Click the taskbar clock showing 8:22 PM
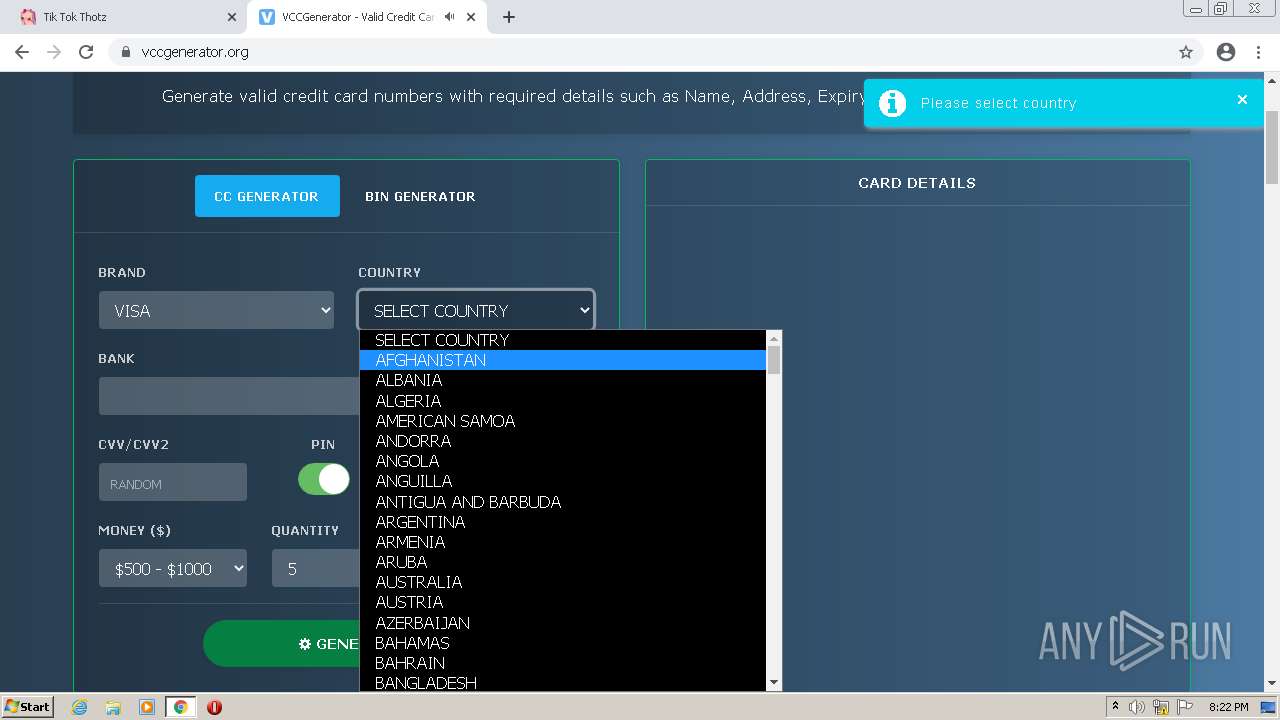The width and height of the screenshot is (1280, 720). pos(1228,707)
